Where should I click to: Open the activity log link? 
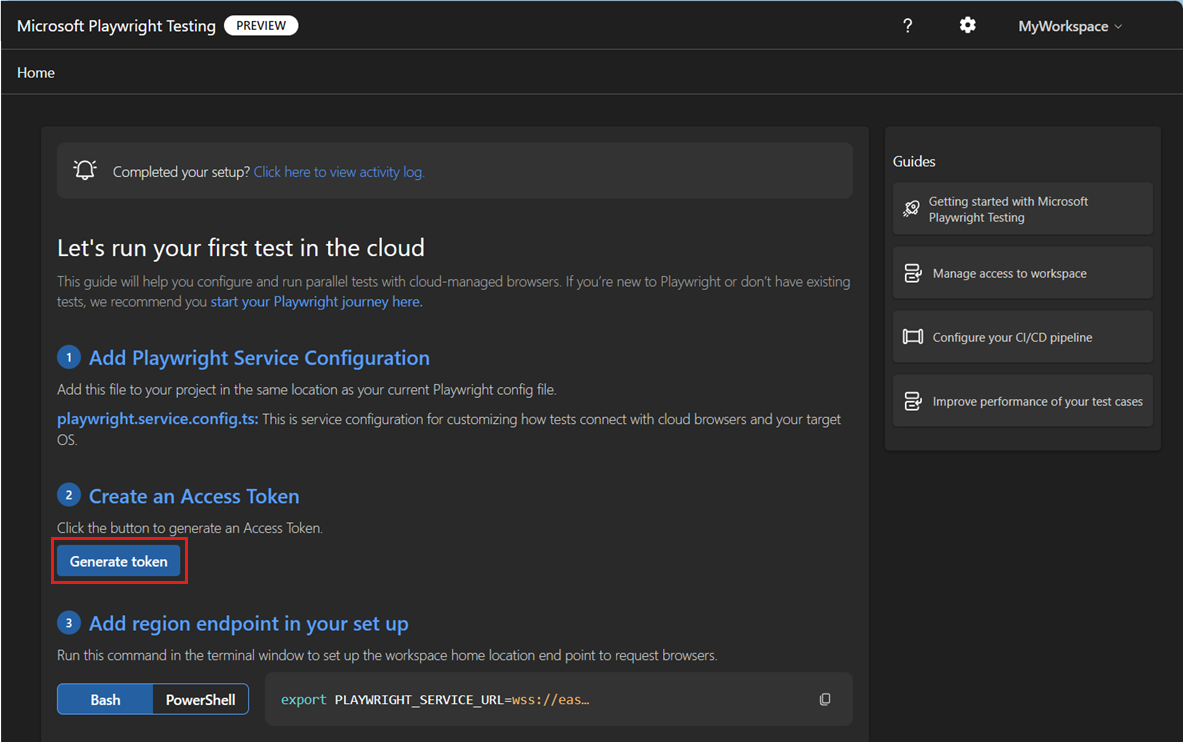[339, 172]
